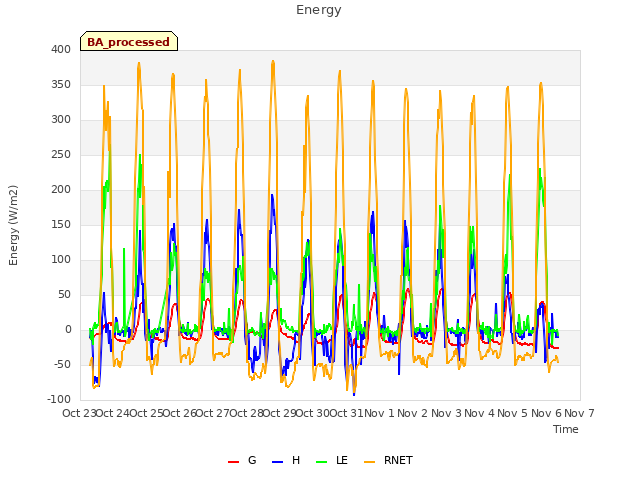640x480 pixels.
Task: Click the Nov 3 x-axis date label
Action: point(446,413)
